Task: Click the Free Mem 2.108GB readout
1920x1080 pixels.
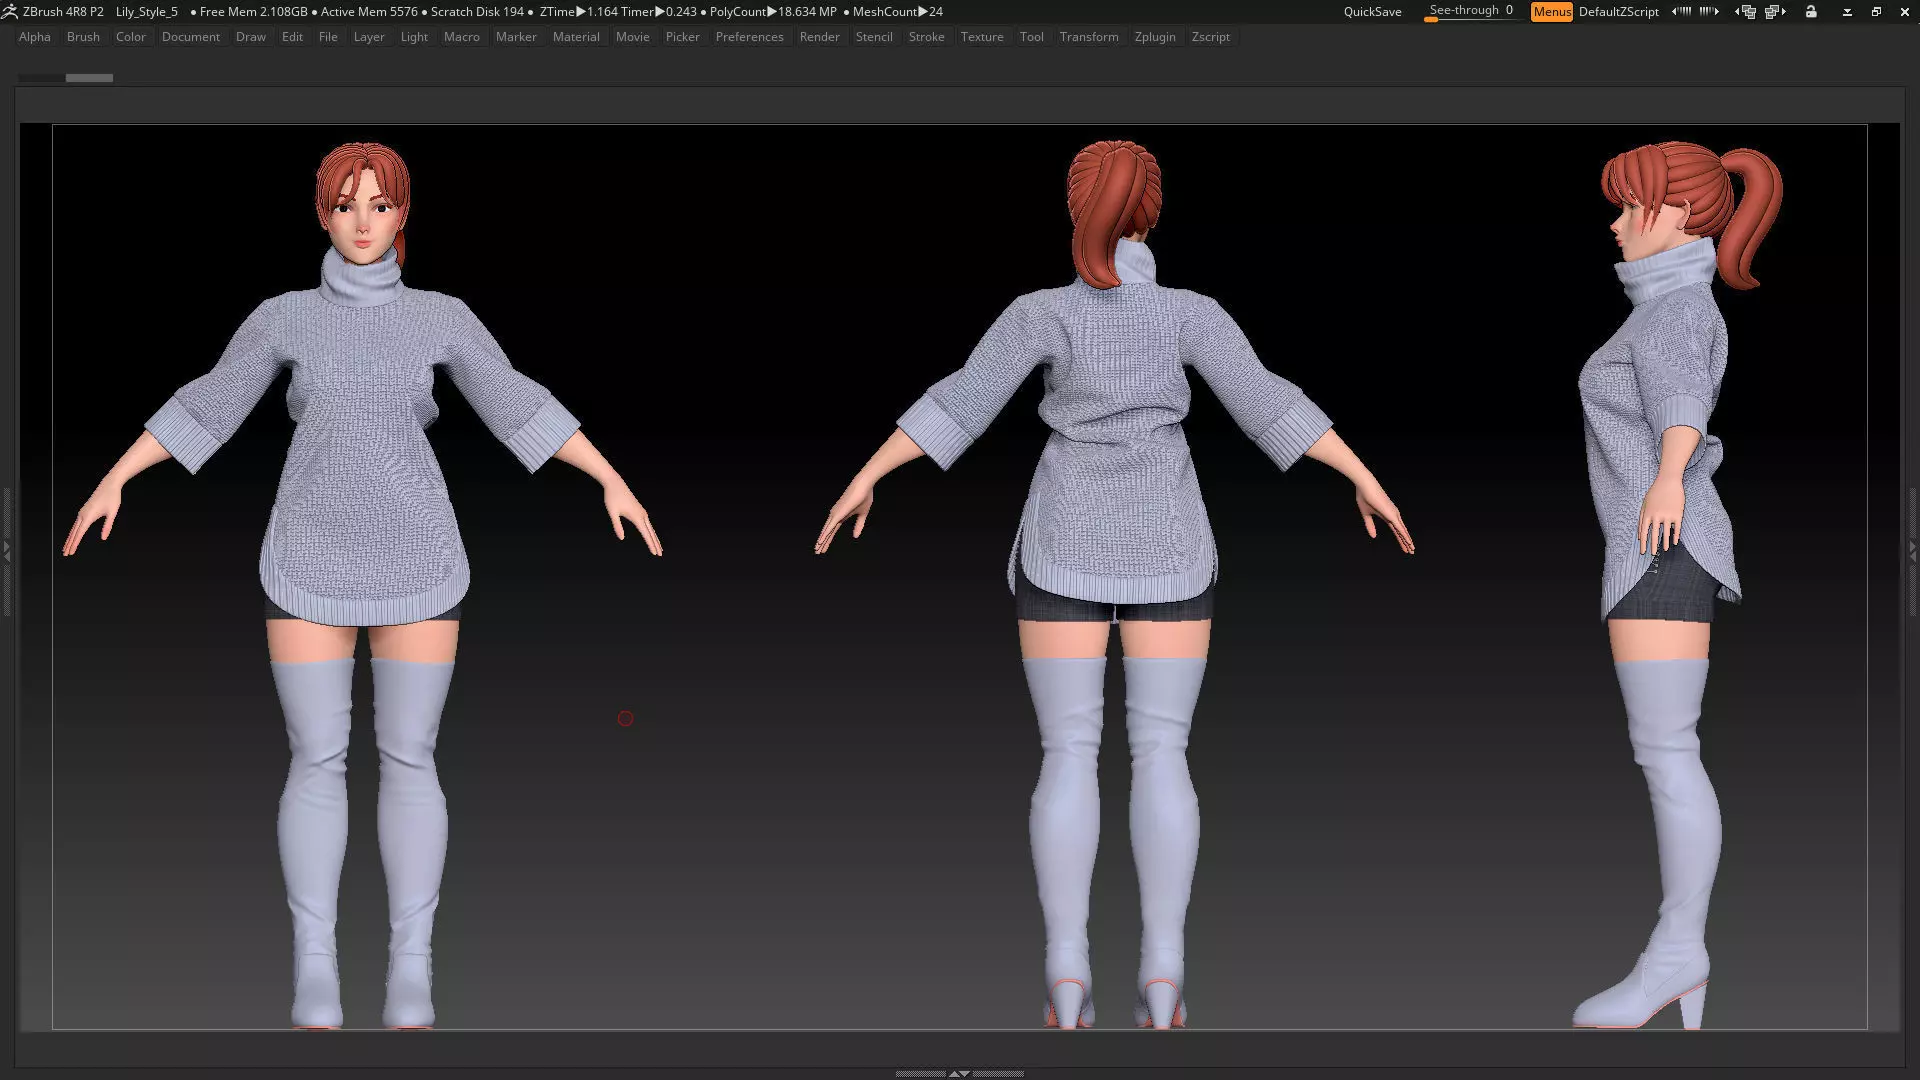Action: [x=254, y=12]
